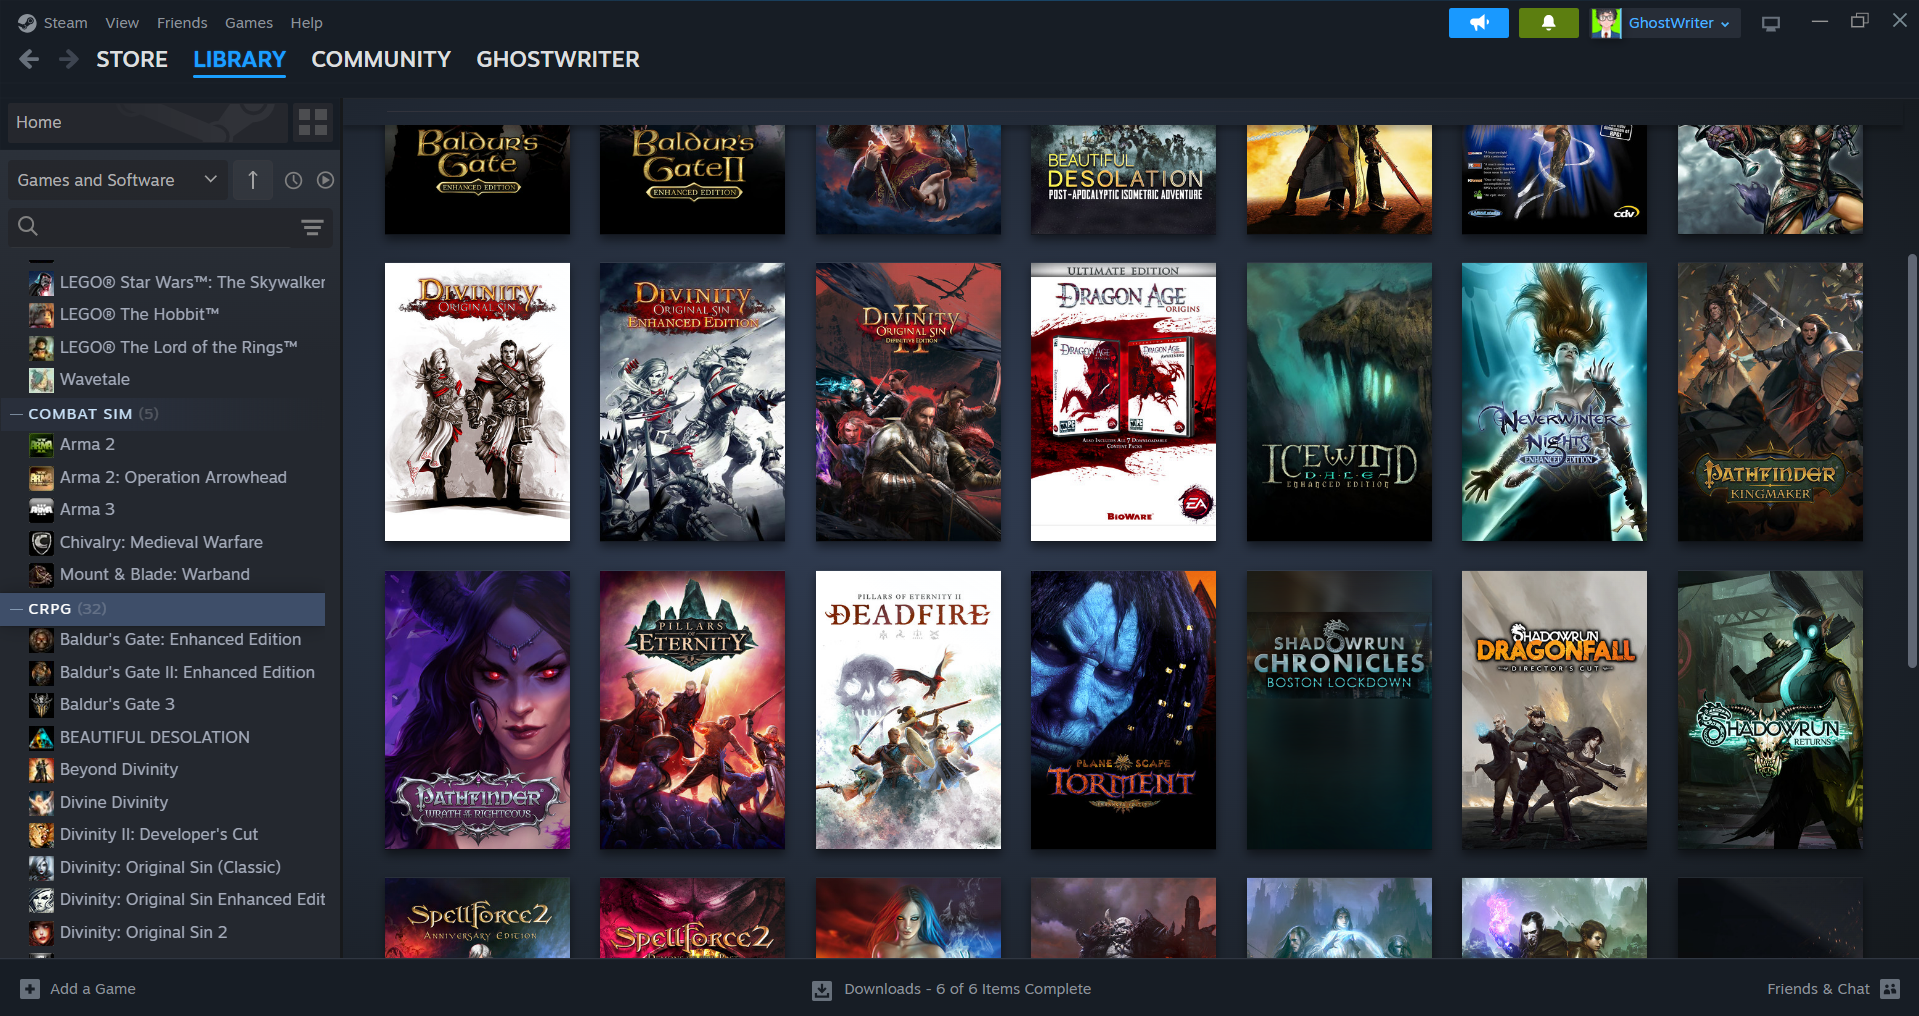Image resolution: width=1919 pixels, height=1016 pixels.
Task: Navigate back with the left arrow
Action: pyautogui.click(x=30, y=59)
